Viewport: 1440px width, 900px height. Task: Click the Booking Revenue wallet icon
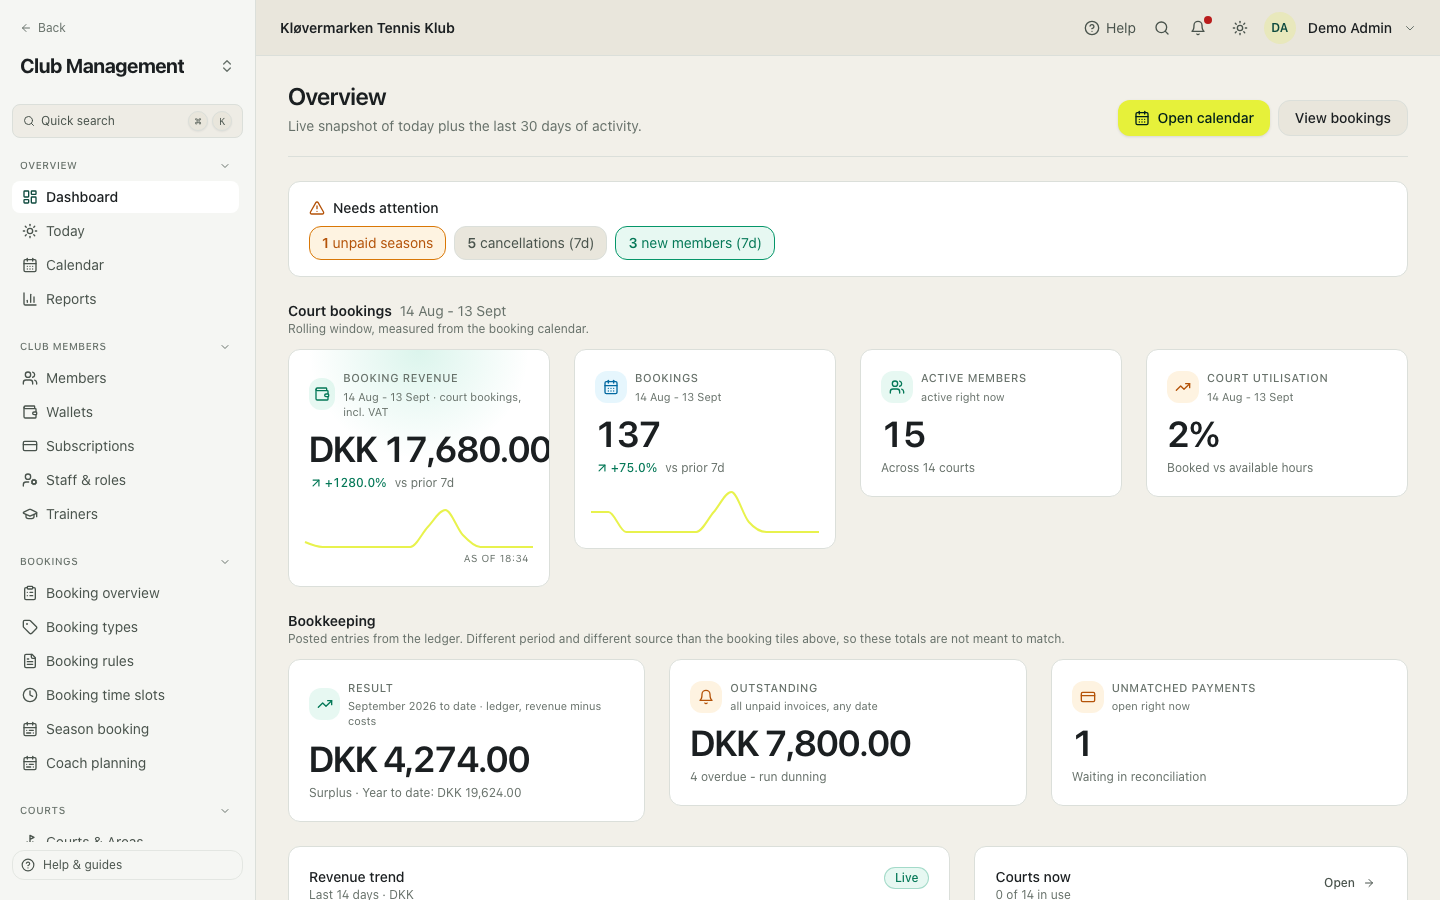pyautogui.click(x=322, y=394)
